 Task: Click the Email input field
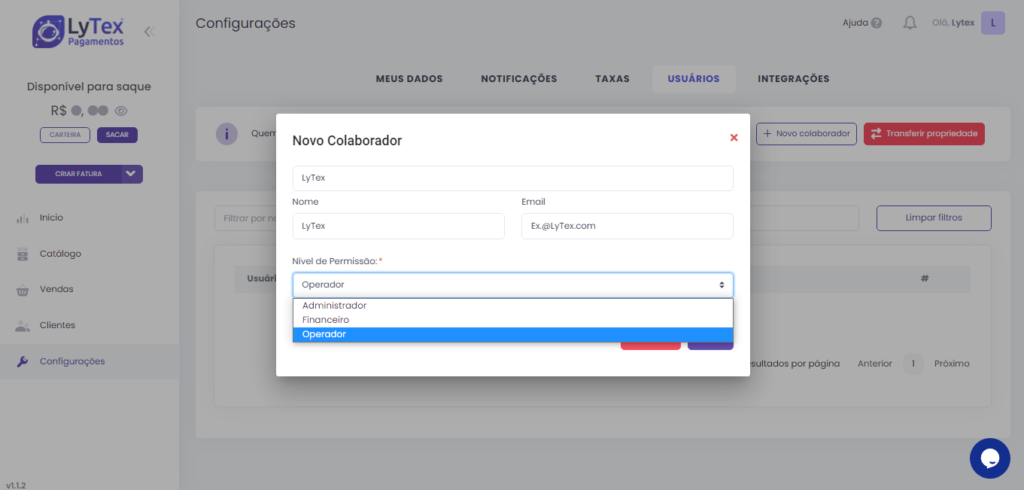[626, 226]
